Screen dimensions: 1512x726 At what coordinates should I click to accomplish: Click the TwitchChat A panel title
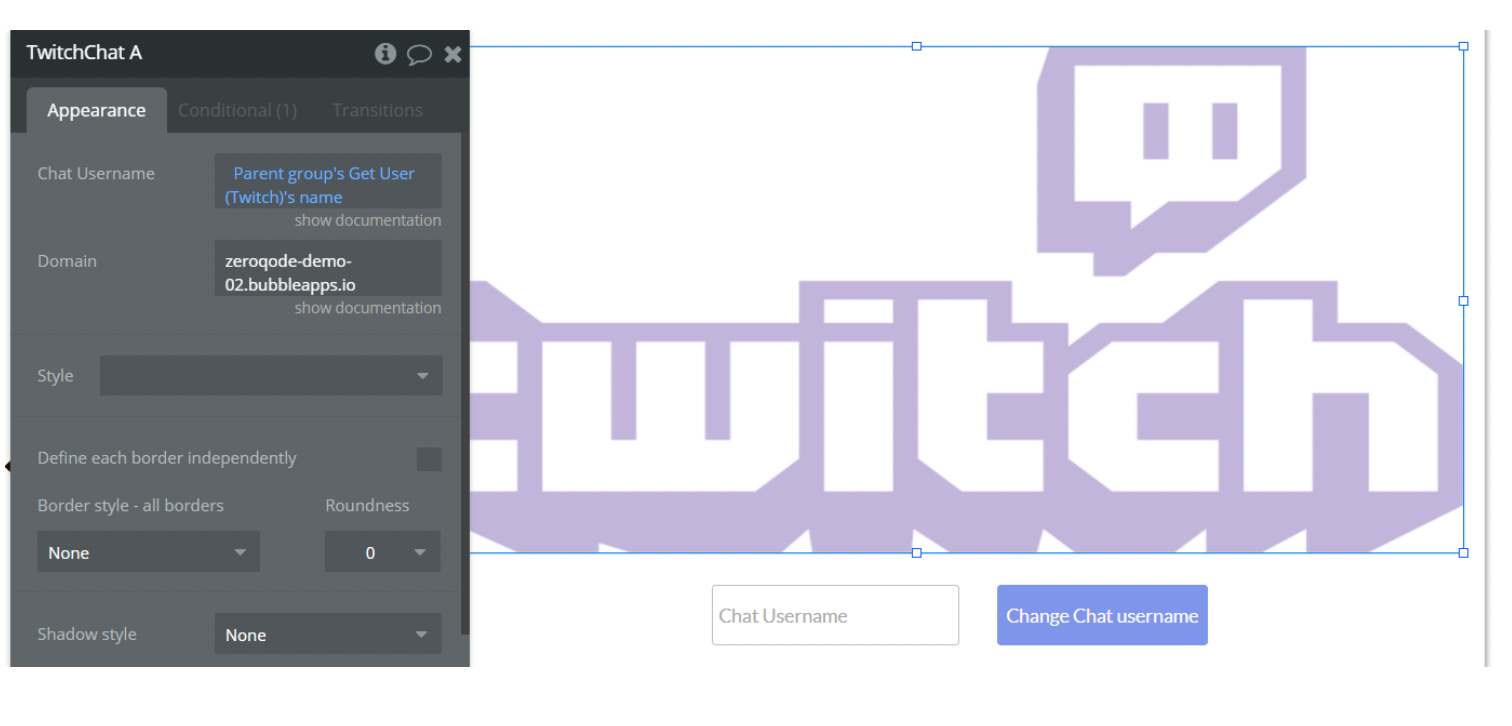click(x=84, y=53)
